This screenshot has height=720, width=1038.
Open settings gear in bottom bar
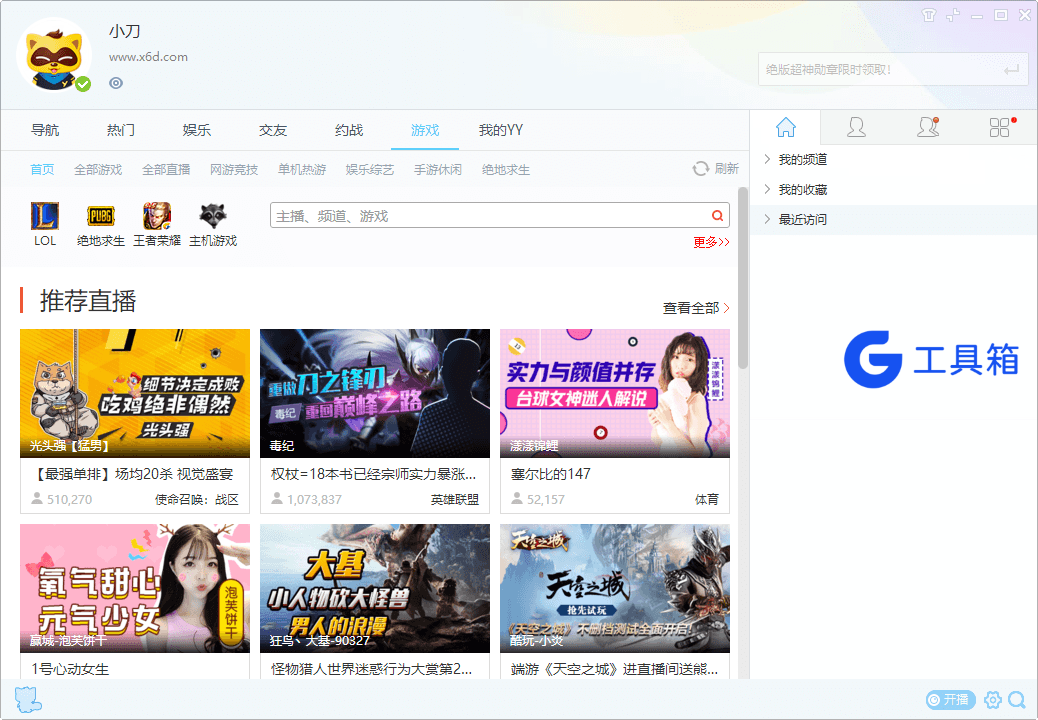tap(992, 699)
